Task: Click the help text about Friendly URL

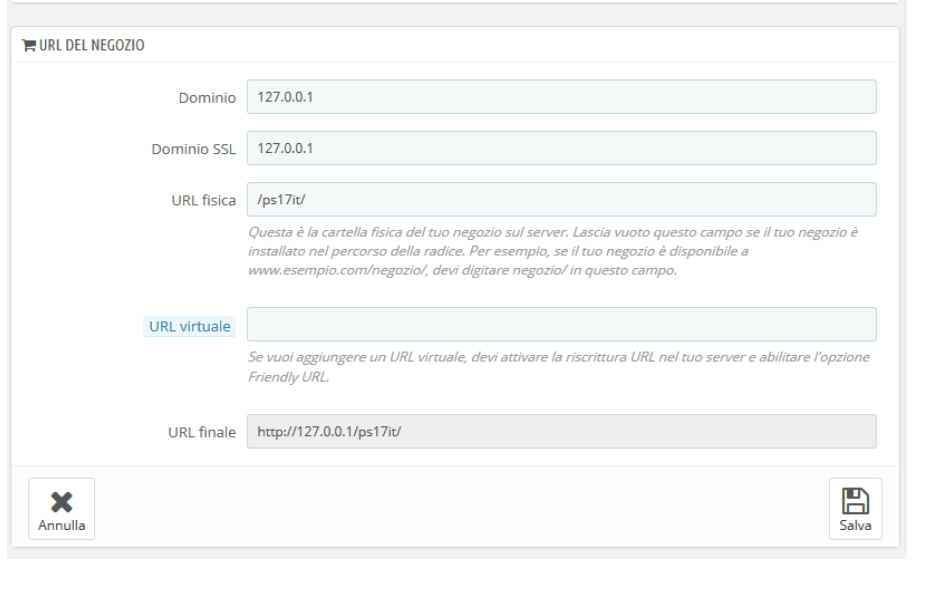Action: pyautogui.click(x=559, y=367)
